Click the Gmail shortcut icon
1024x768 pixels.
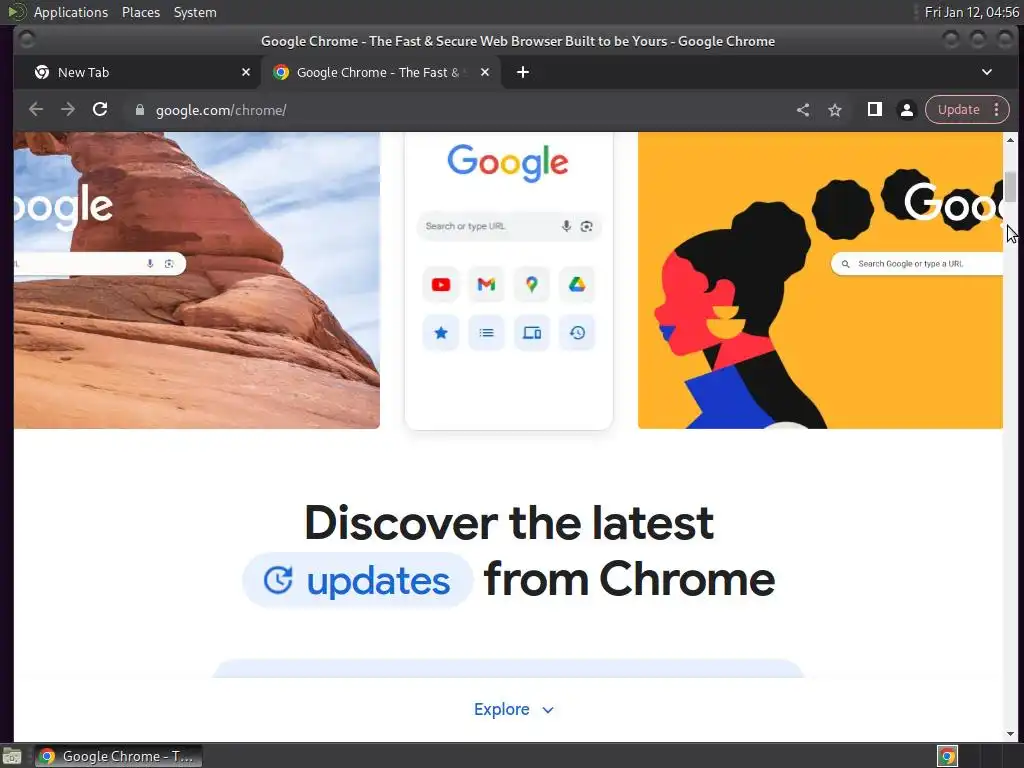pyautogui.click(x=486, y=285)
